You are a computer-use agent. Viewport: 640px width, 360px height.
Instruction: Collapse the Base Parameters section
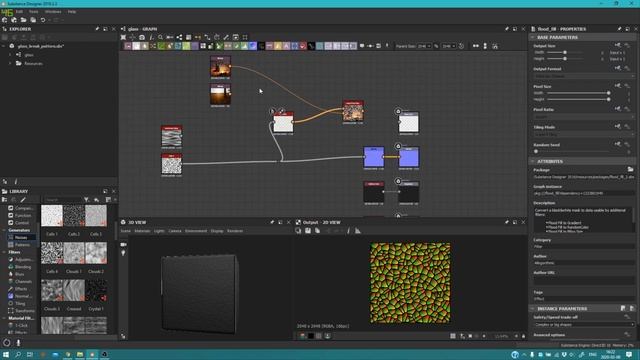(x=532, y=37)
